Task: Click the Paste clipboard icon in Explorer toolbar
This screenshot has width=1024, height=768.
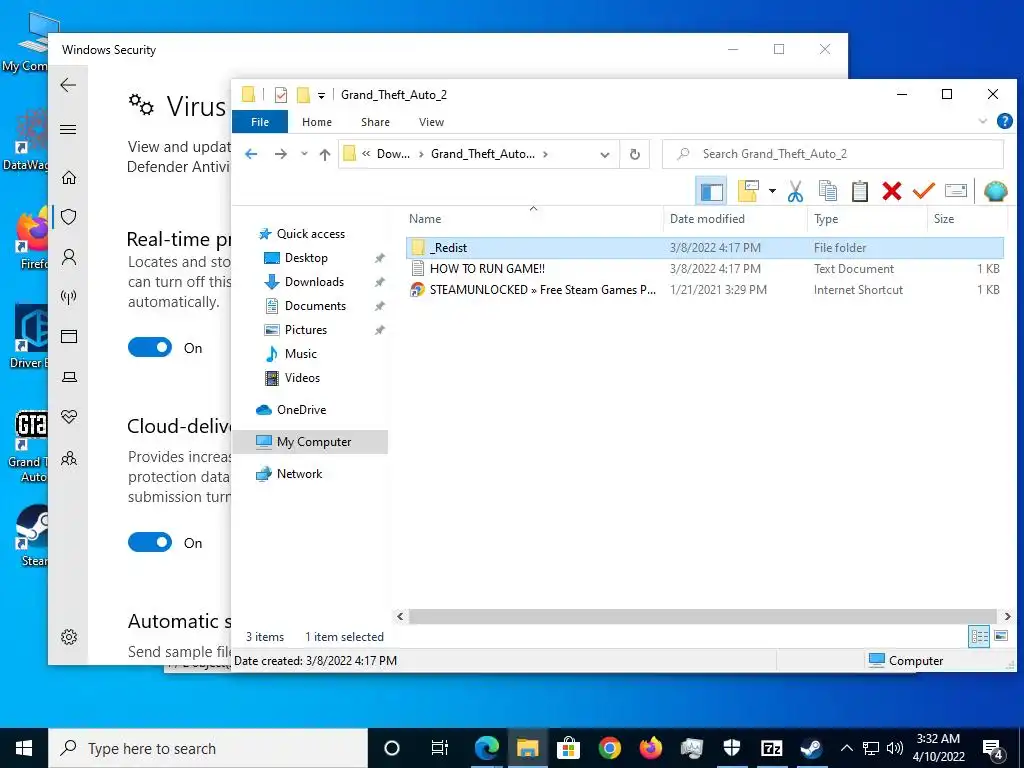Action: 859,191
